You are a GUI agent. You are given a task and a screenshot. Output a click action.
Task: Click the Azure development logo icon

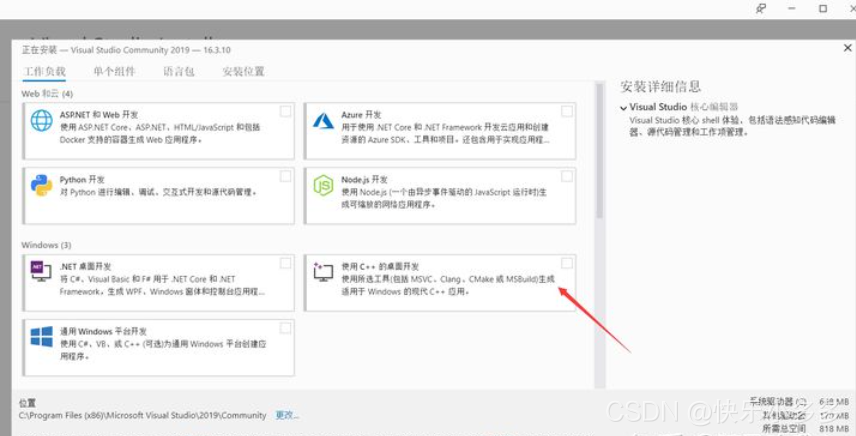323,120
